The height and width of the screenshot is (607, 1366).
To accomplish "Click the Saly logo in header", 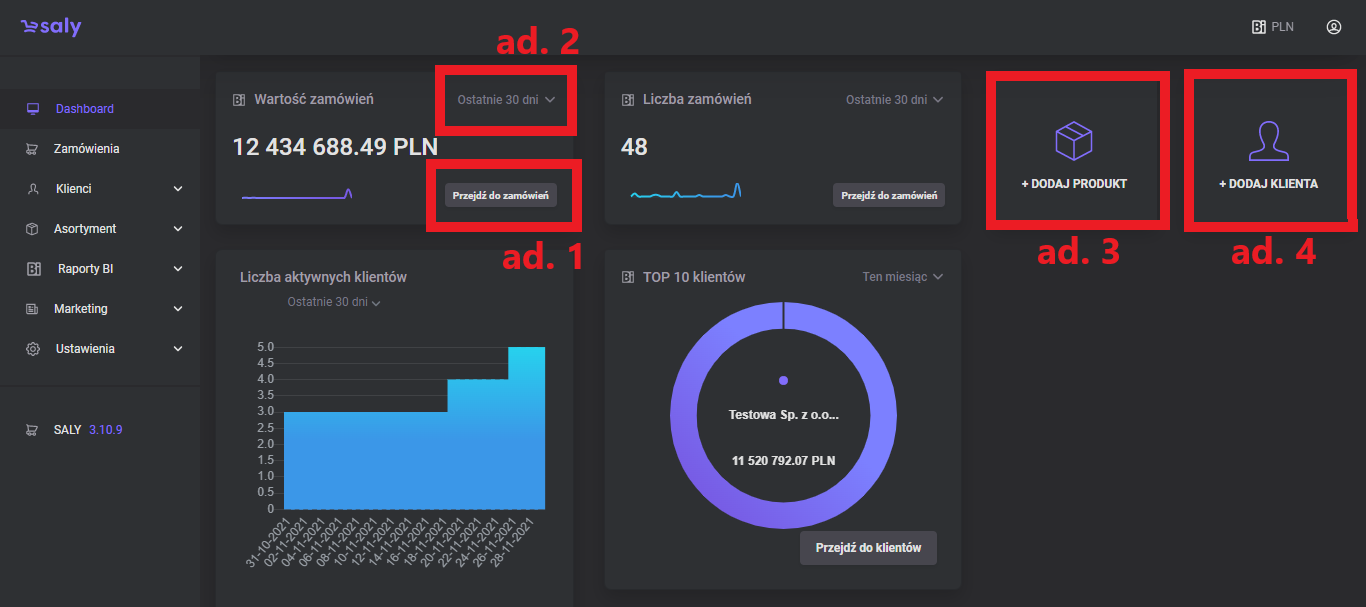I will coord(51,27).
